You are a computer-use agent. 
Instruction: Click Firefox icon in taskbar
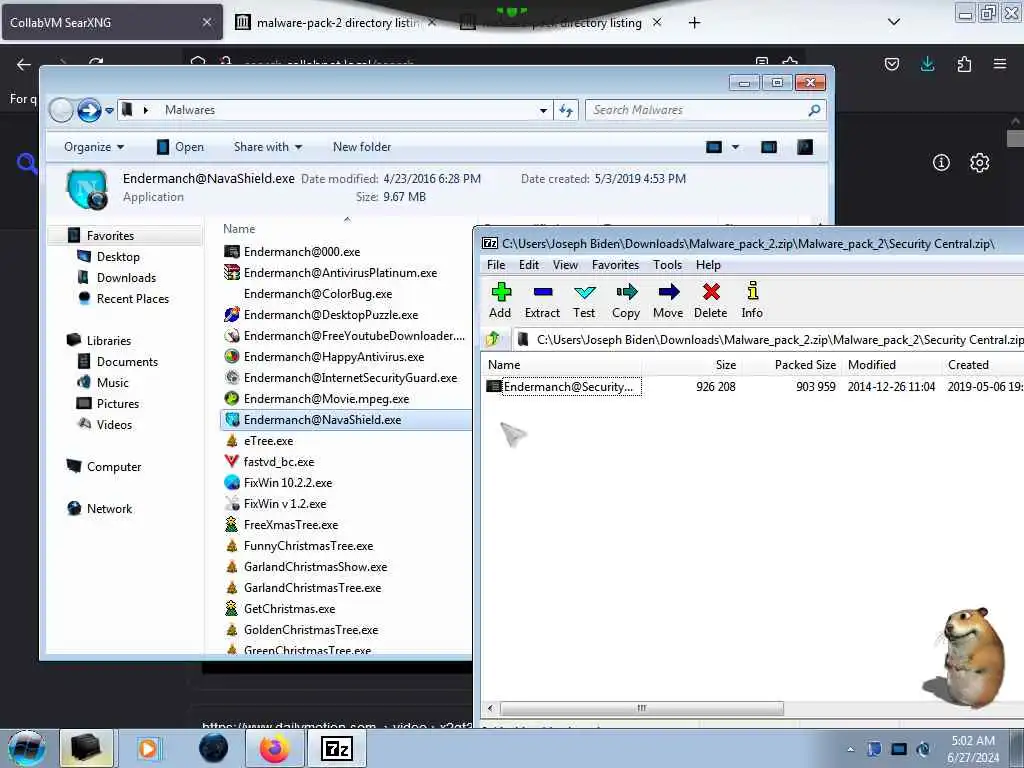(x=274, y=748)
